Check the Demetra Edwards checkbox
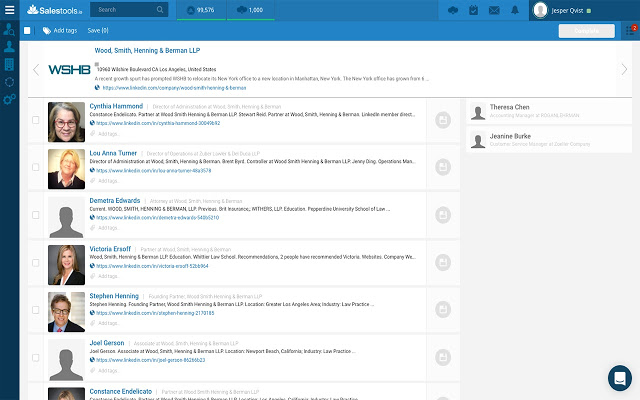The width and height of the screenshot is (640, 400). (x=36, y=215)
